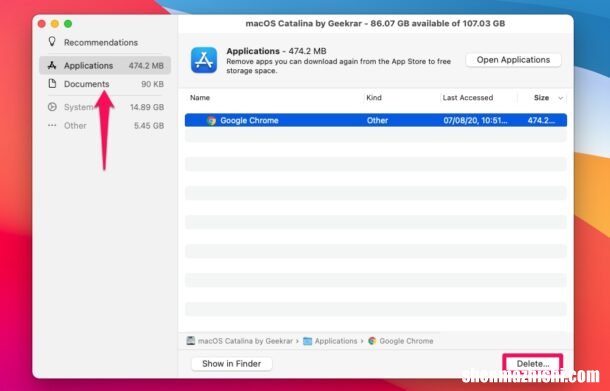The width and height of the screenshot is (610, 391).
Task: Sort list by Size column
Action: pyautogui.click(x=541, y=98)
